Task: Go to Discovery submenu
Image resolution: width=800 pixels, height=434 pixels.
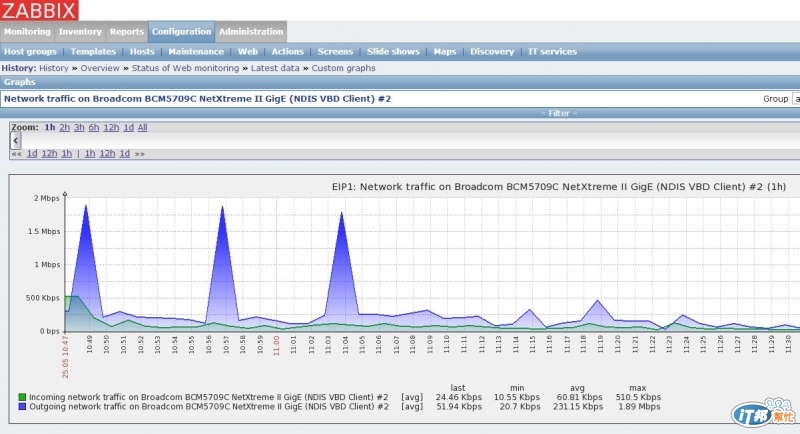Action: [x=492, y=52]
